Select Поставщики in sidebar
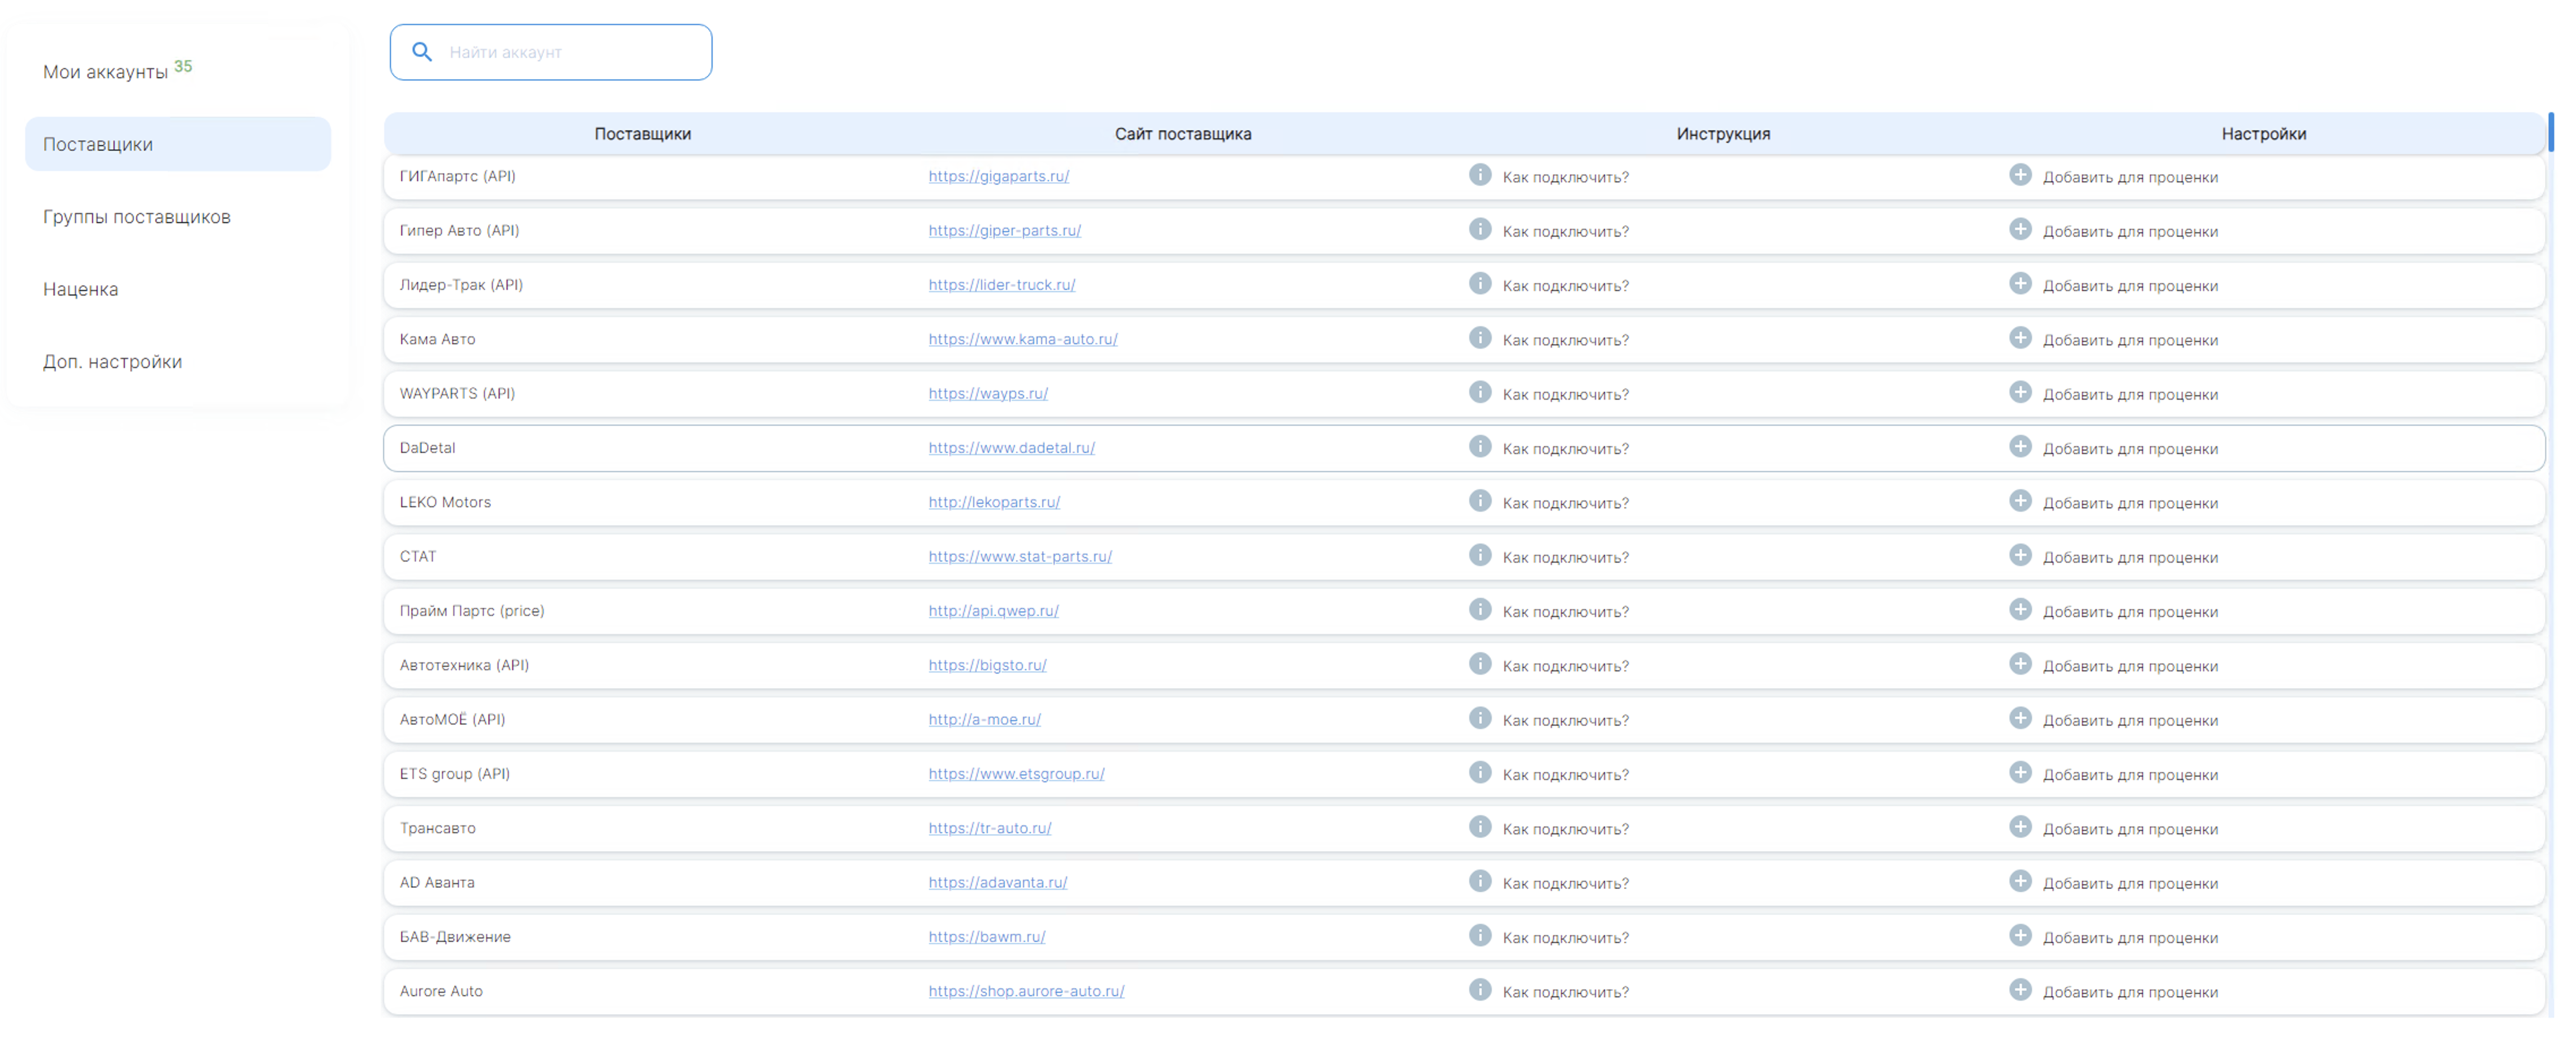2576x1044 pixels. click(178, 144)
